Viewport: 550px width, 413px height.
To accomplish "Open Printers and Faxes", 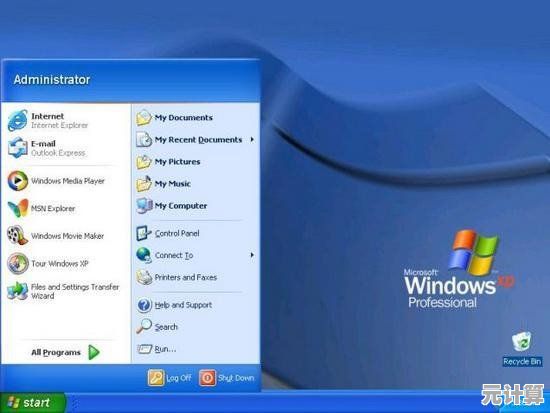I will coord(195,277).
